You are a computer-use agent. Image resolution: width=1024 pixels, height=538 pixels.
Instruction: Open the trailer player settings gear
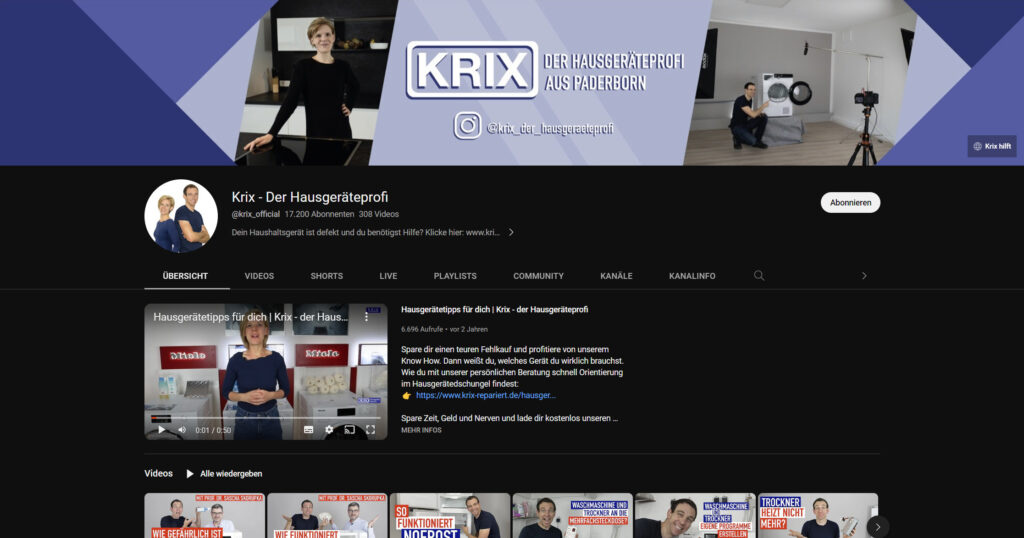coord(329,430)
